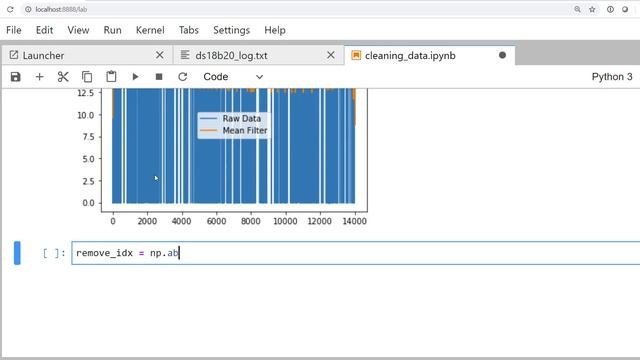
Task: Restart the kernel with the circular arrow icon
Action: coord(182,77)
